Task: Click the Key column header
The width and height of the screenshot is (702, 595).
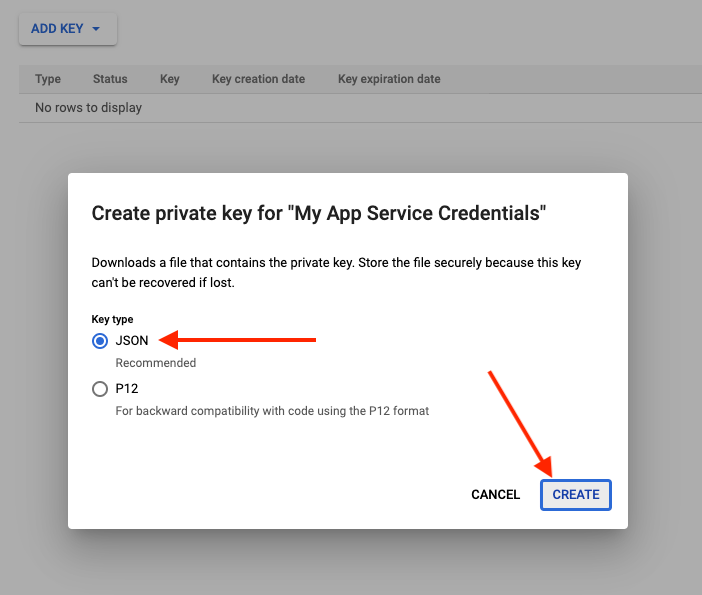Action: click(x=170, y=79)
